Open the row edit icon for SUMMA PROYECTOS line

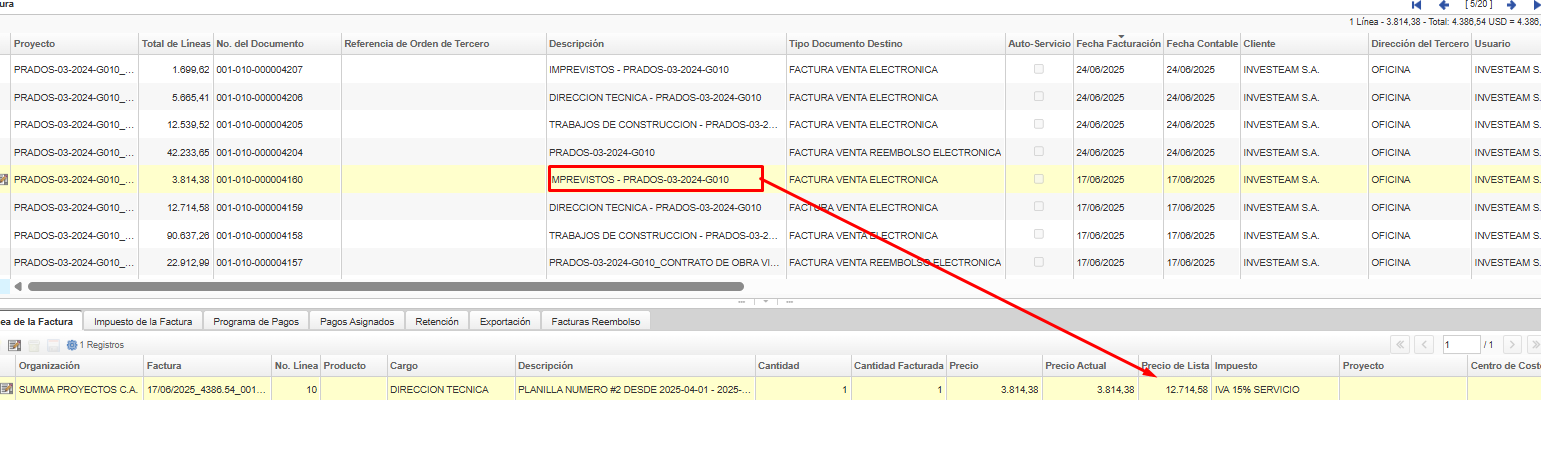[7, 389]
